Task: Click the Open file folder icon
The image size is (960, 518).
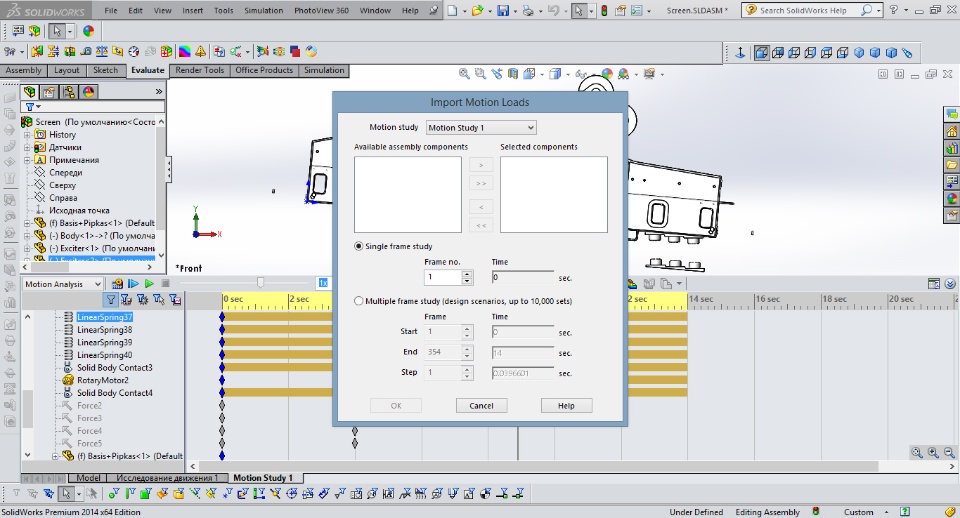Action: [478, 10]
